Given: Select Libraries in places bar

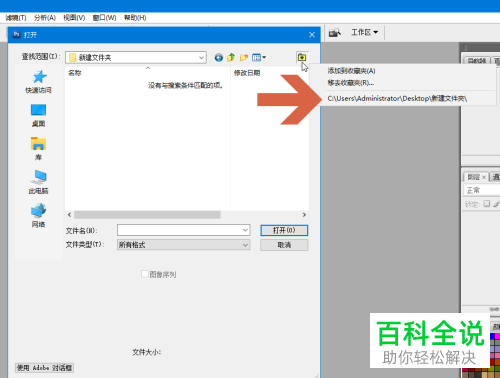Looking at the screenshot, I should point(38,149).
